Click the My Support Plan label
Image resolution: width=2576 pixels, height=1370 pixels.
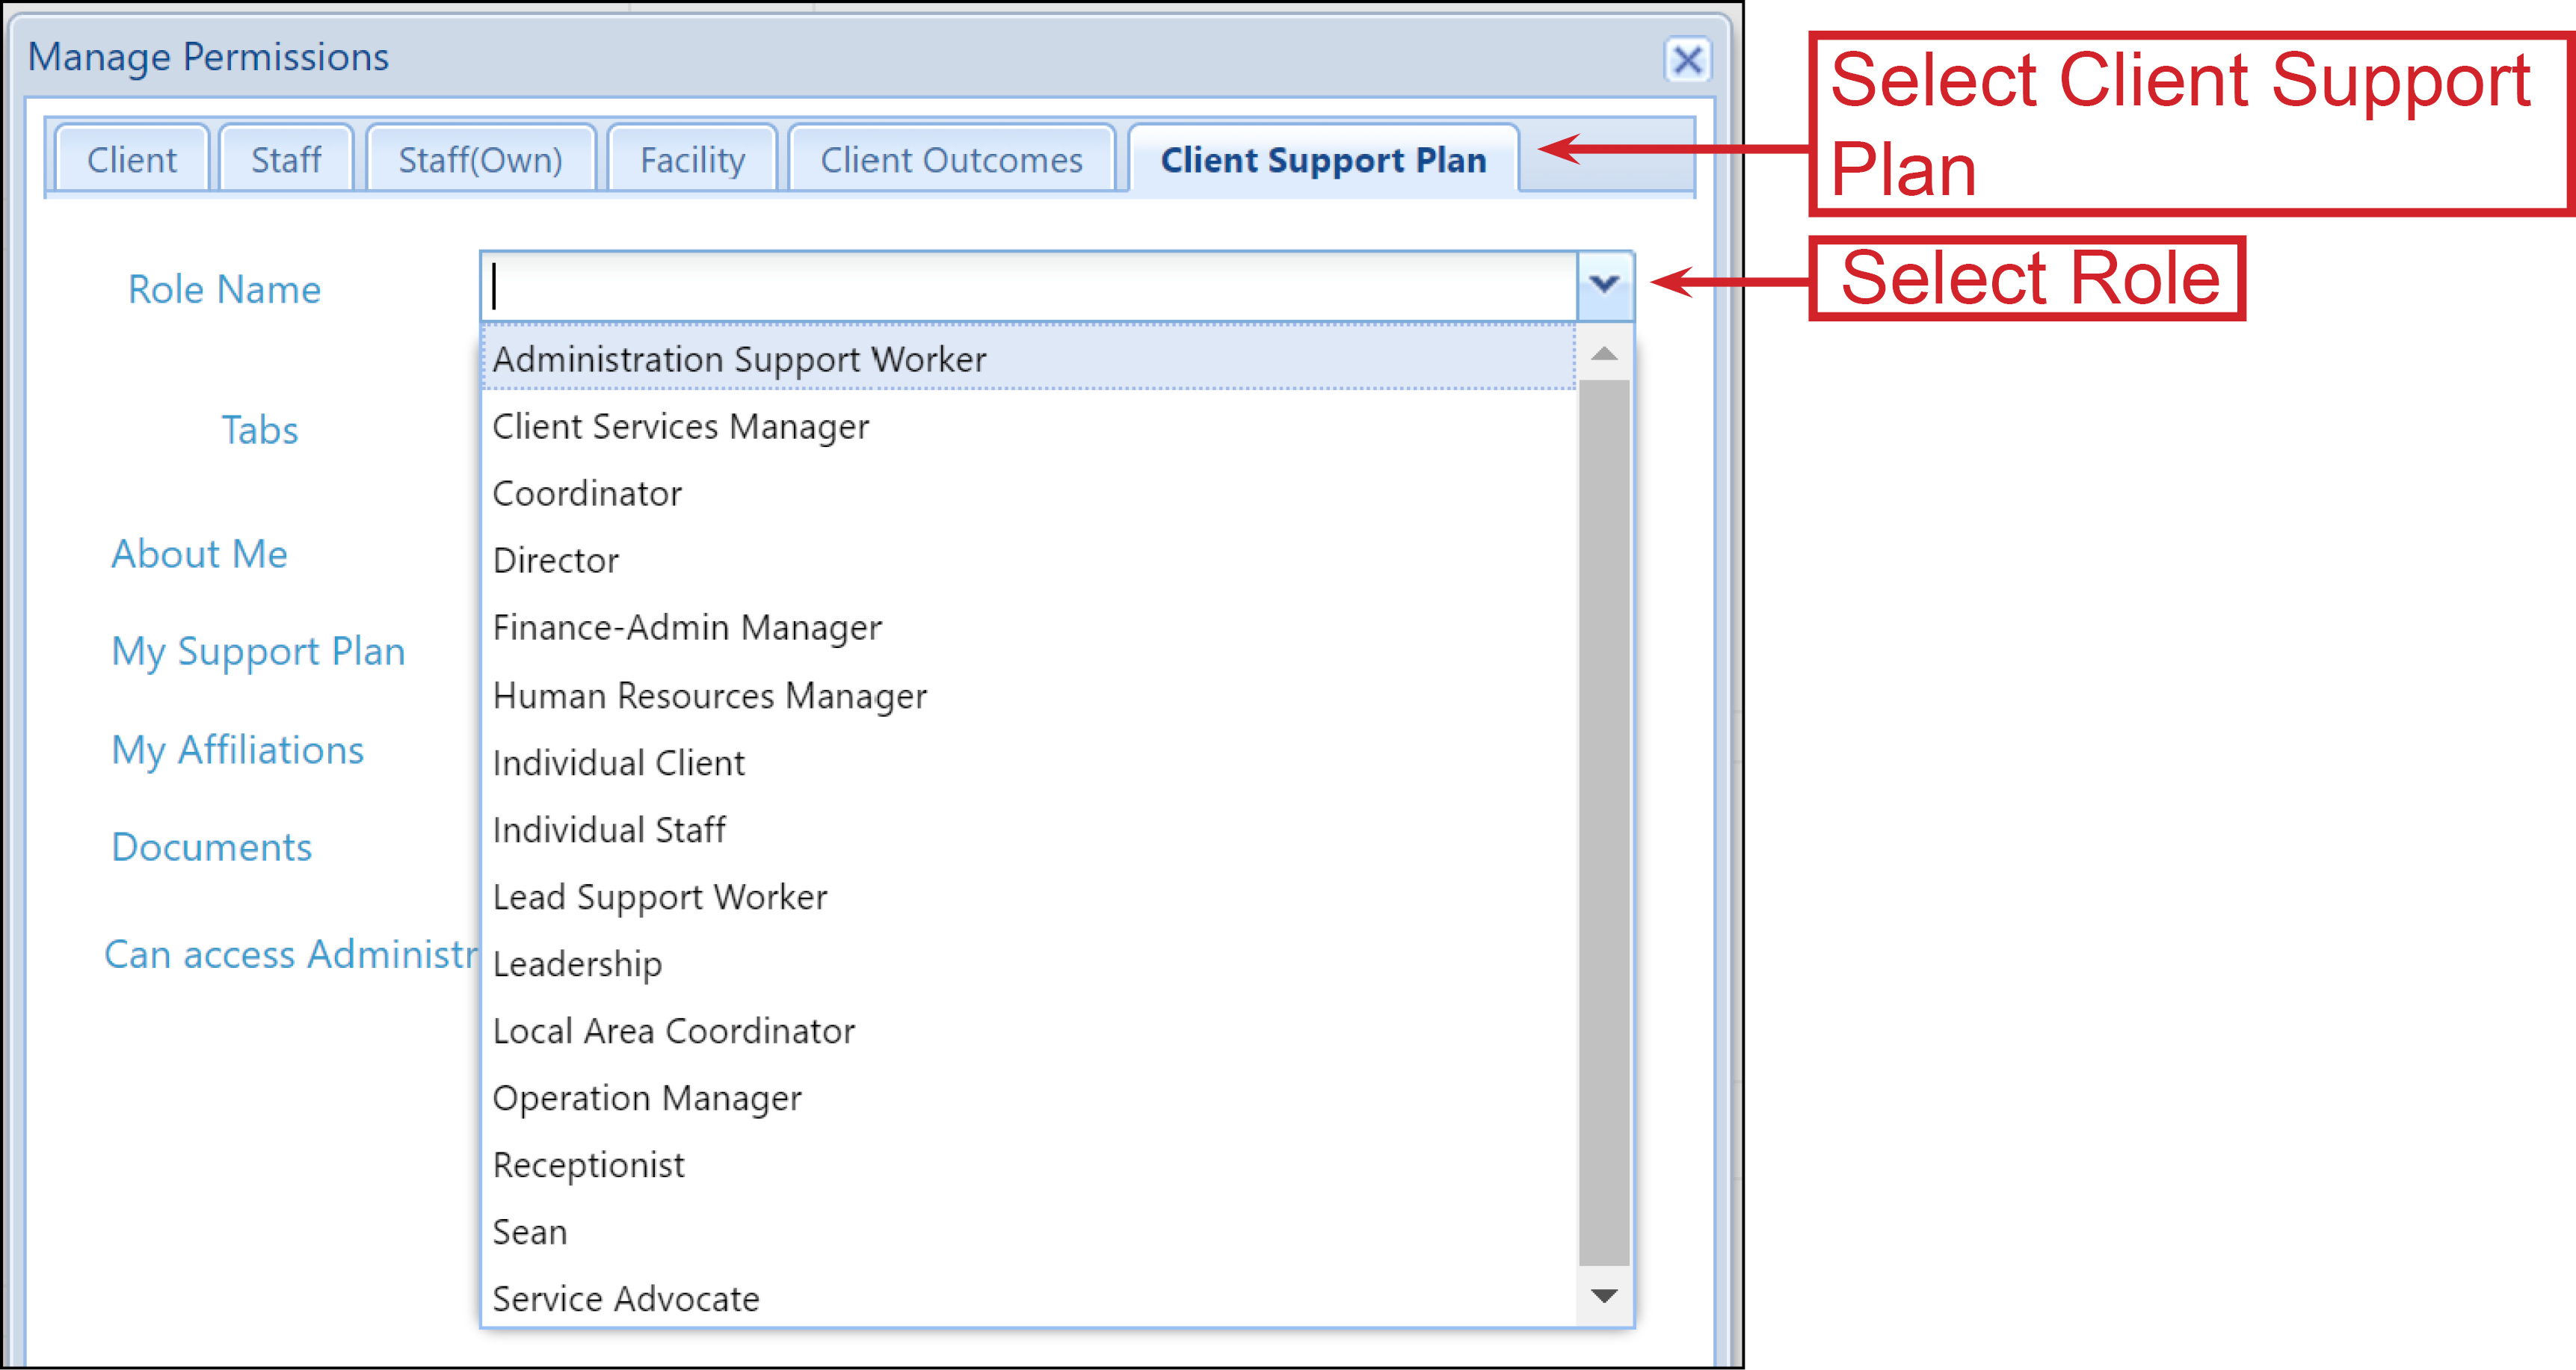click(x=258, y=651)
